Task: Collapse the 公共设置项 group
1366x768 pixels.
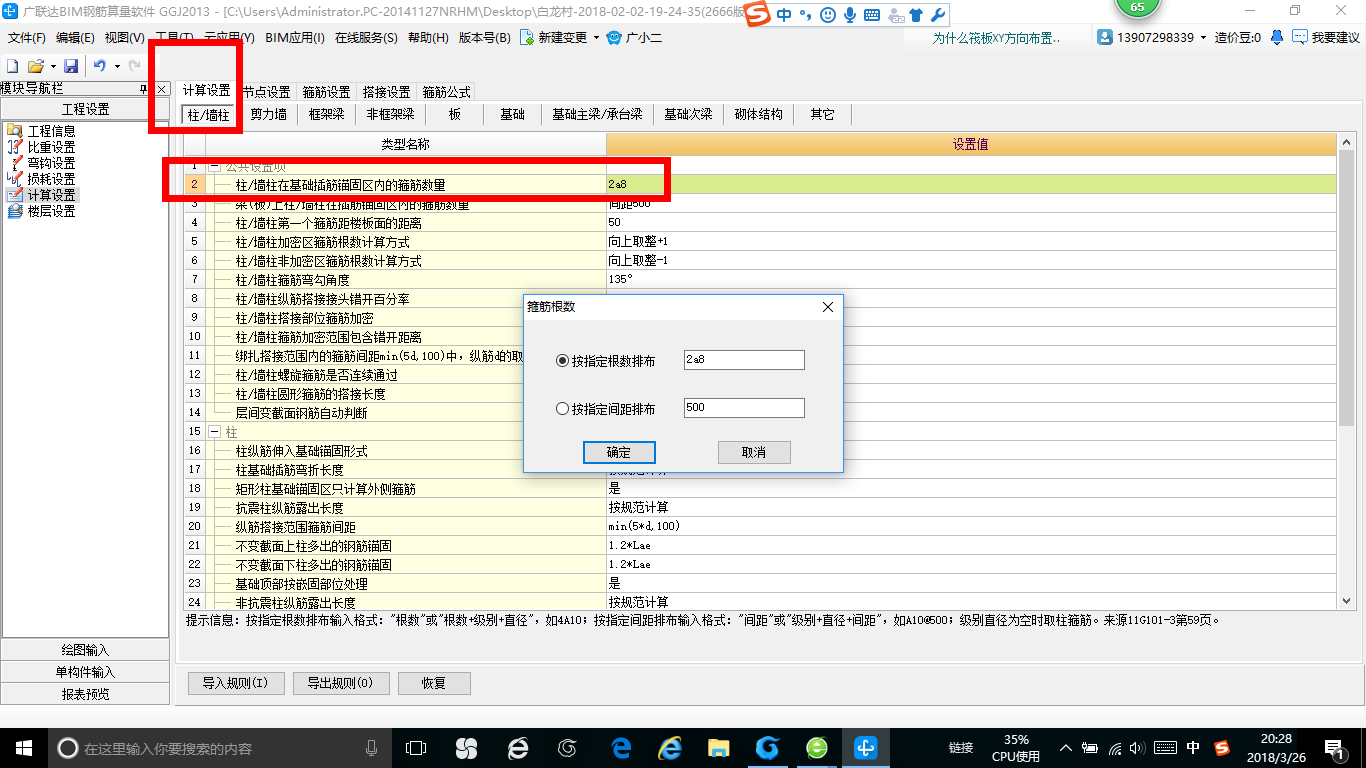Action: pos(214,166)
